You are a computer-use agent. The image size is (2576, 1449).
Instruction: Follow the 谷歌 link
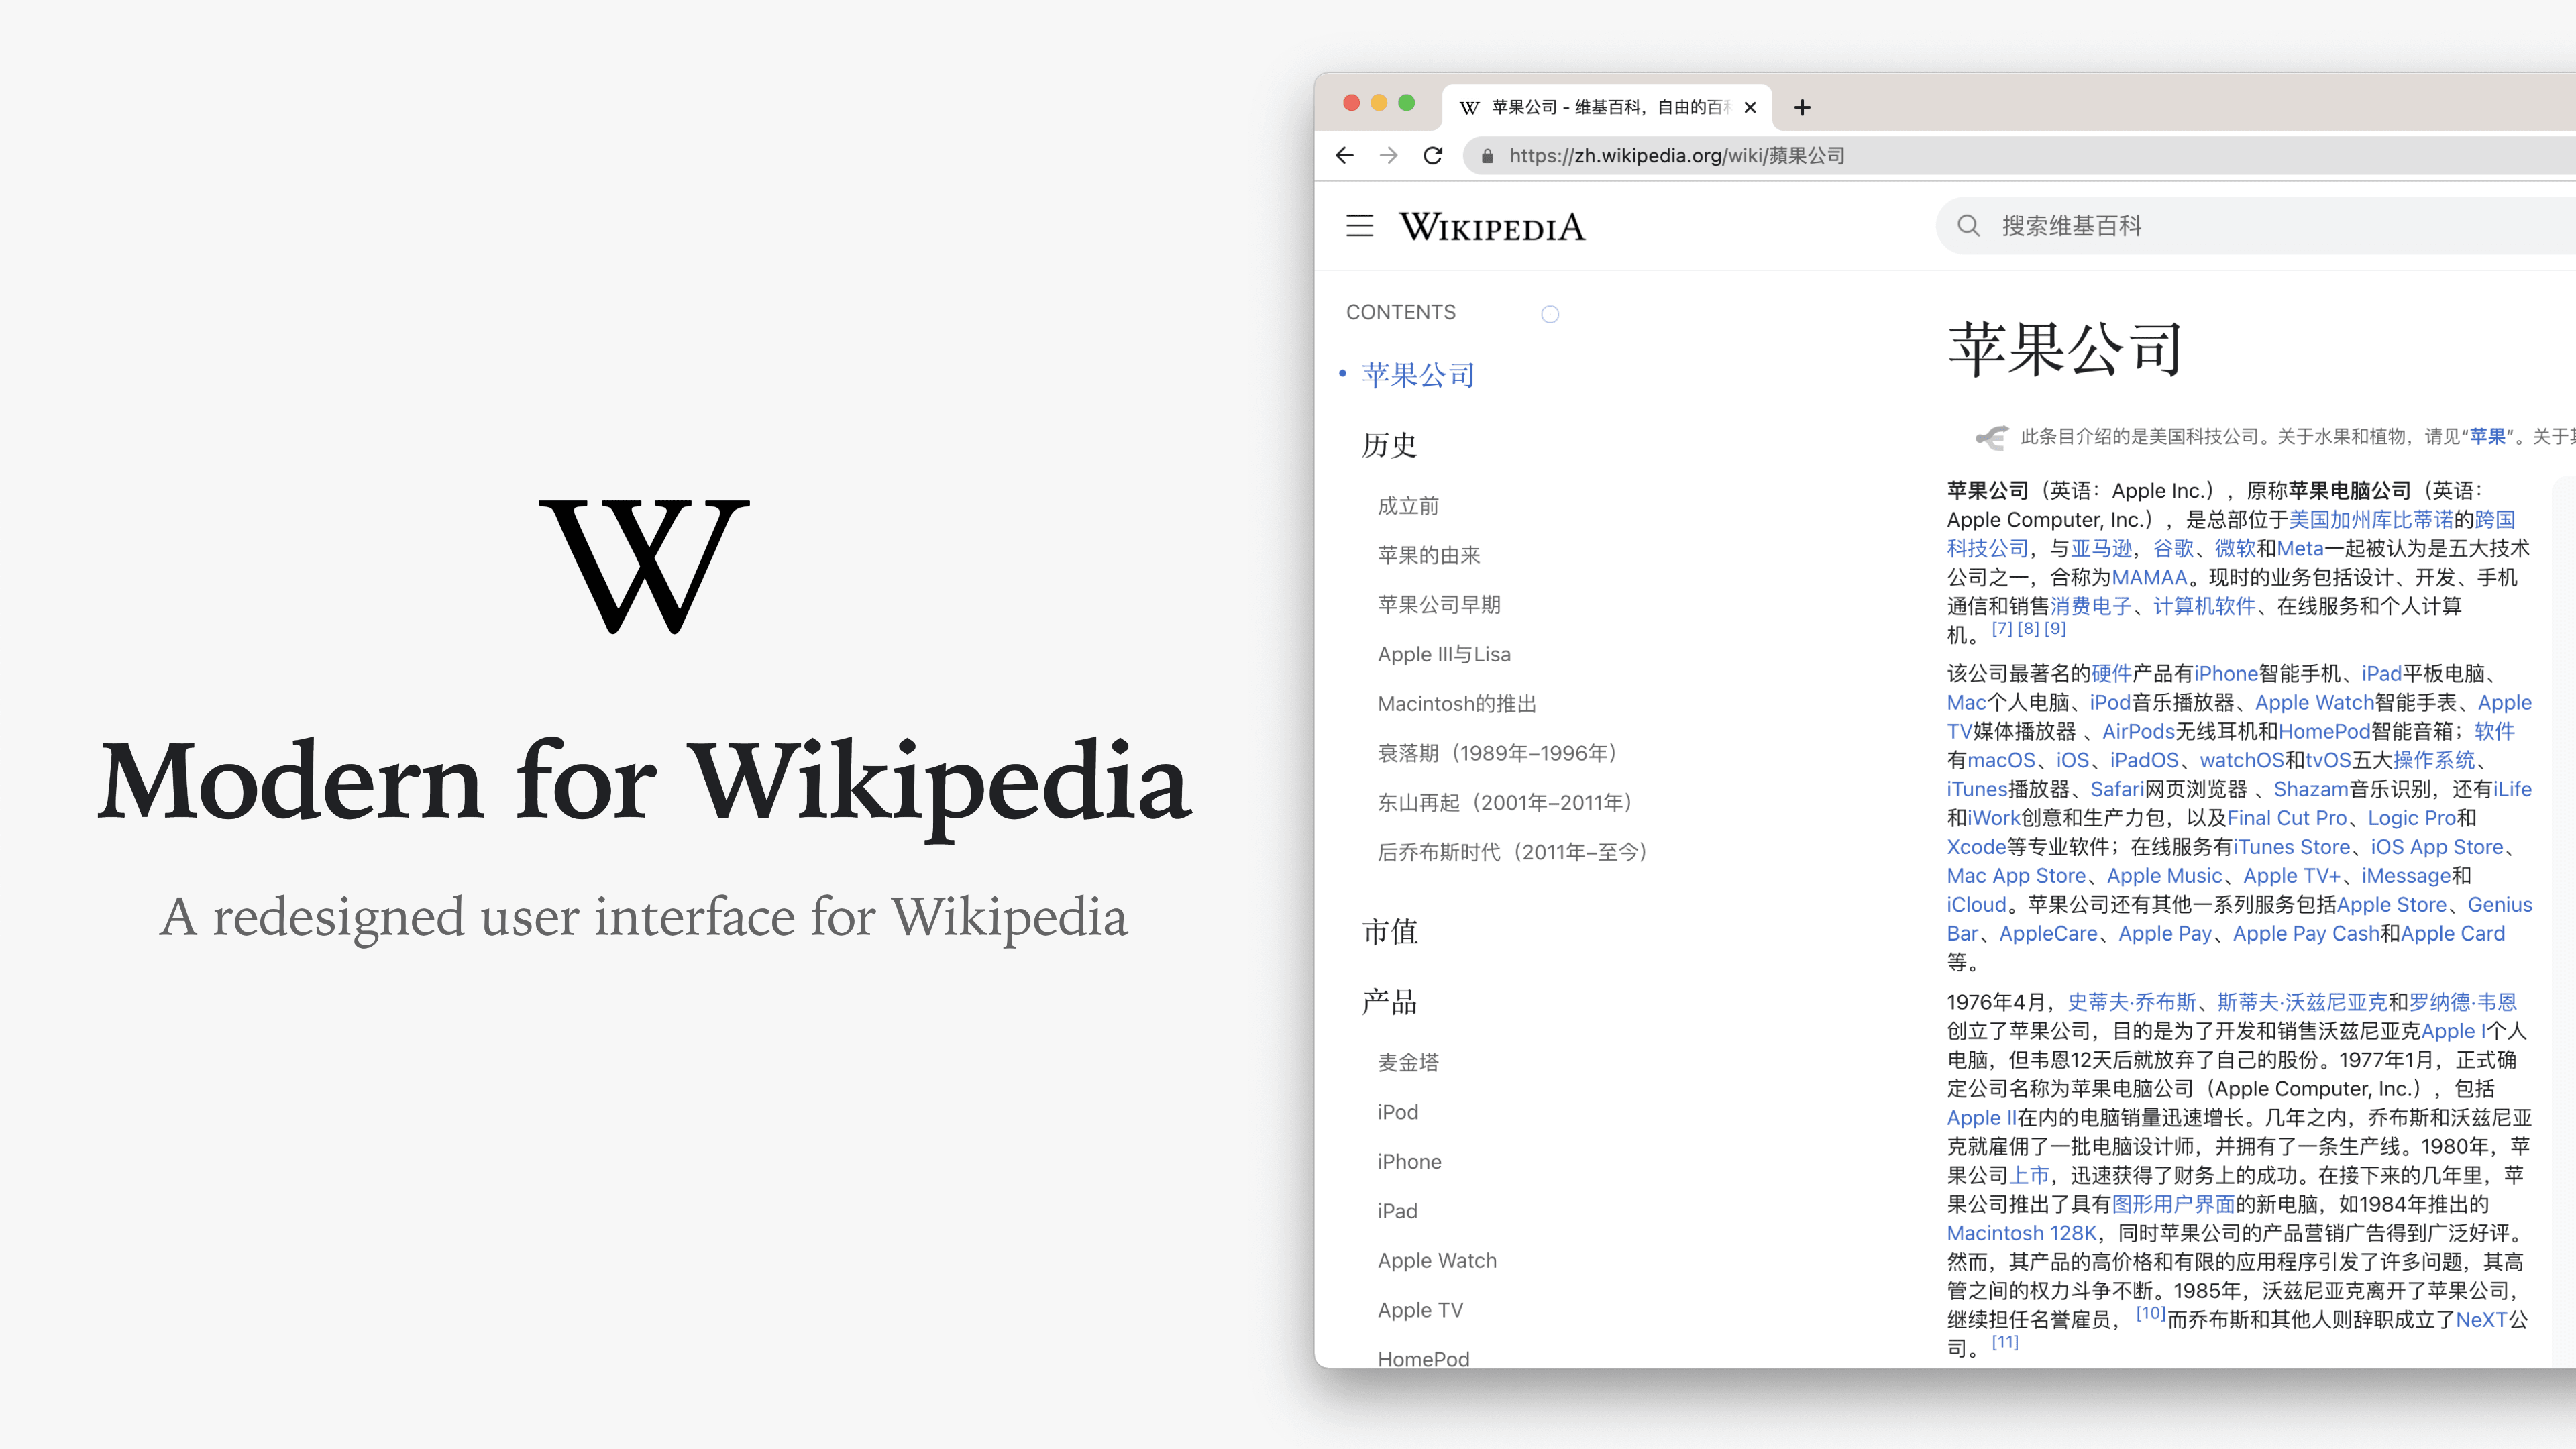pos(2173,549)
